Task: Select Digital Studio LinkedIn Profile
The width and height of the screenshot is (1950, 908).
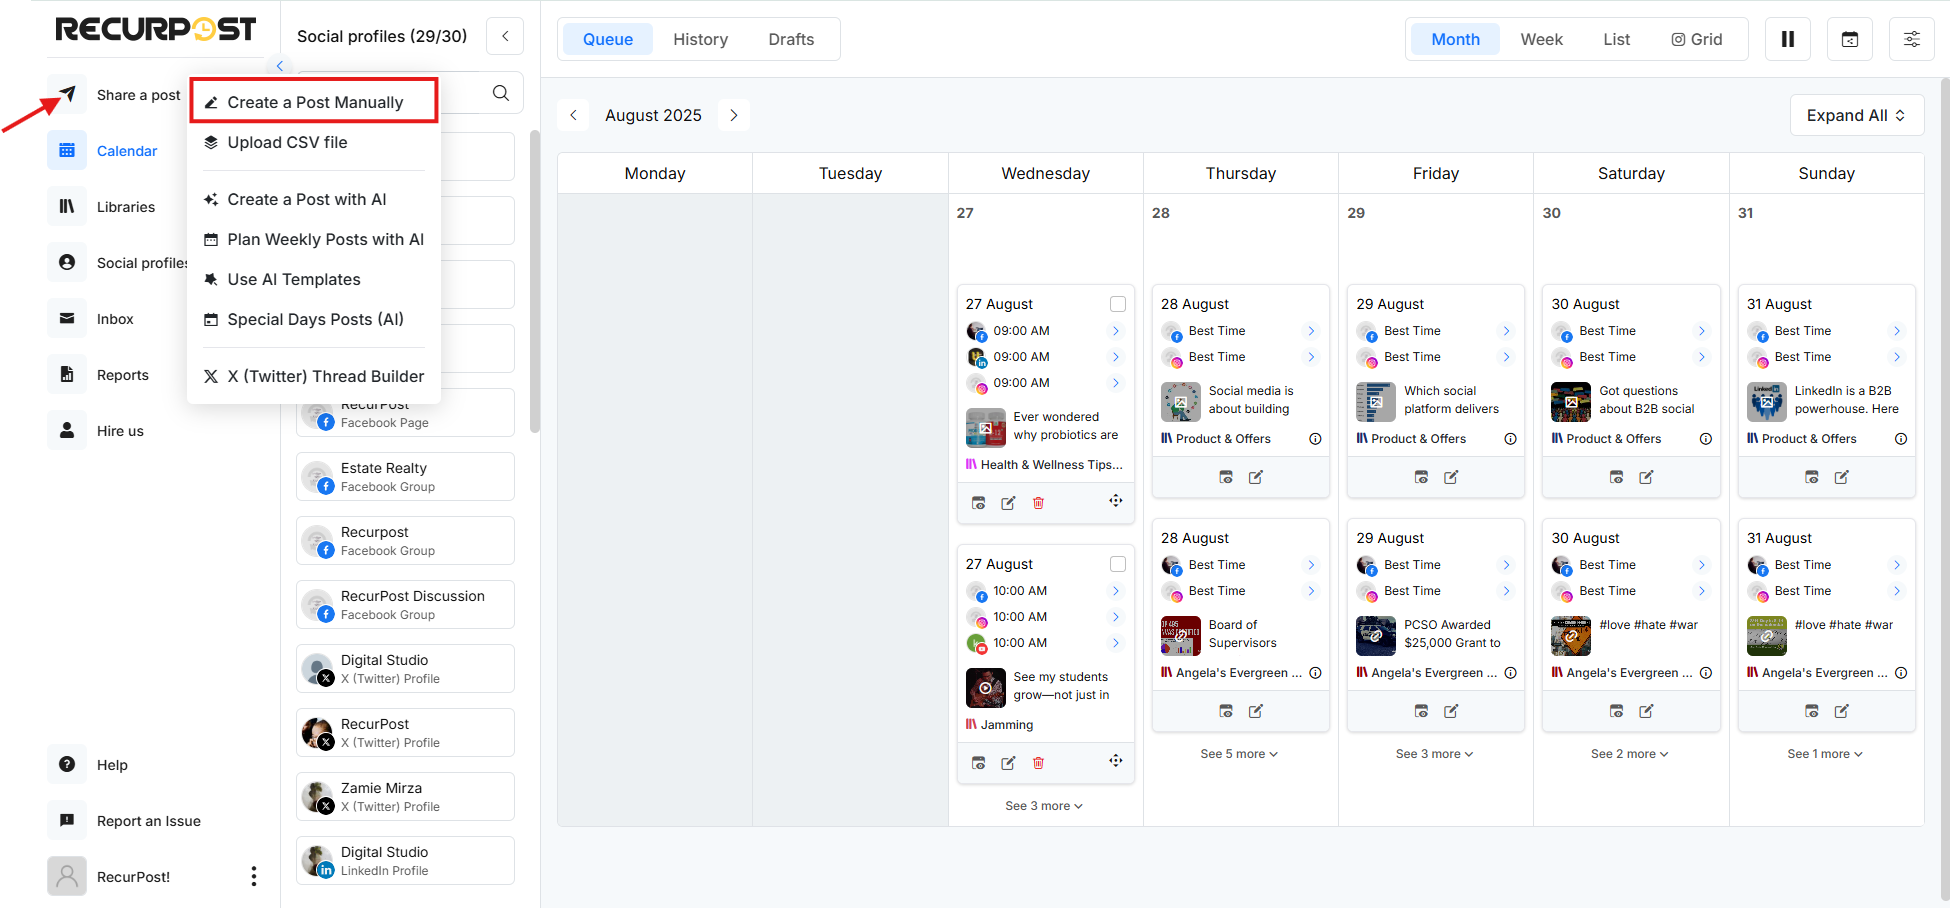Action: (405, 861)
